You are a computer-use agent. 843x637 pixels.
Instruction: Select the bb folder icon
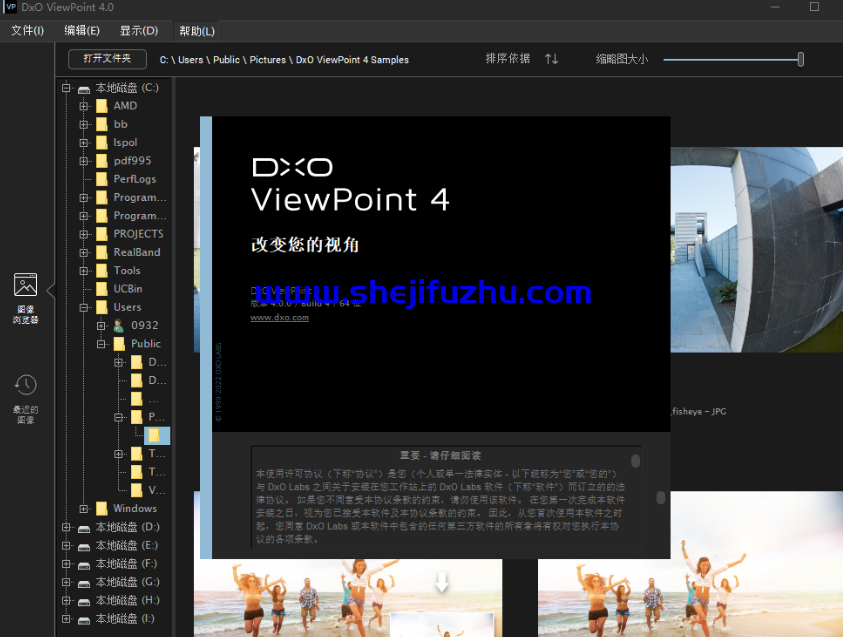[102, 124]
